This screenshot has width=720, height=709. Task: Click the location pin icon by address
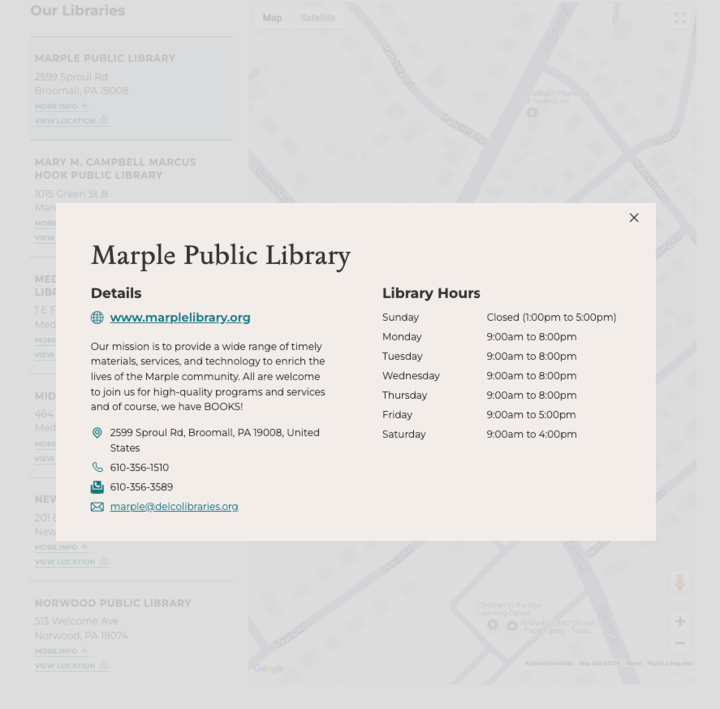pyautogui.click(x=97, y=433)
